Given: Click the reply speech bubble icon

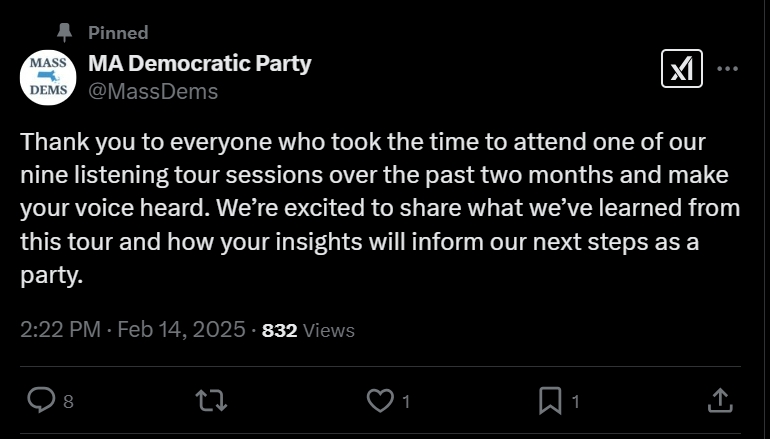Looking at the screenshot, I should (40, 401).
